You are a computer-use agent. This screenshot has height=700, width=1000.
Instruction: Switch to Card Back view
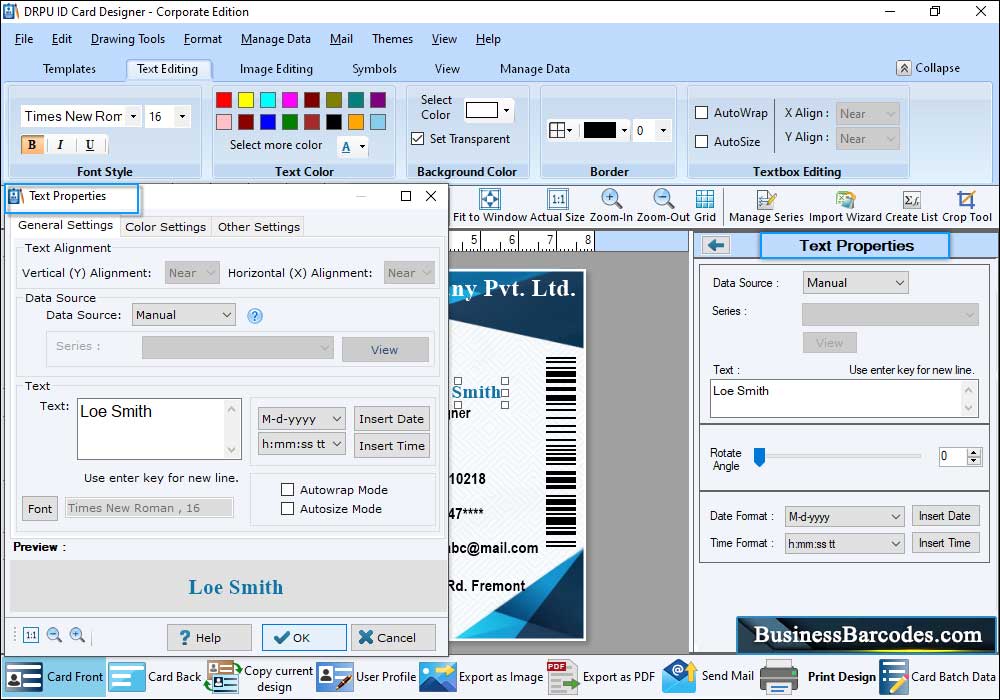tap(155, 676)
